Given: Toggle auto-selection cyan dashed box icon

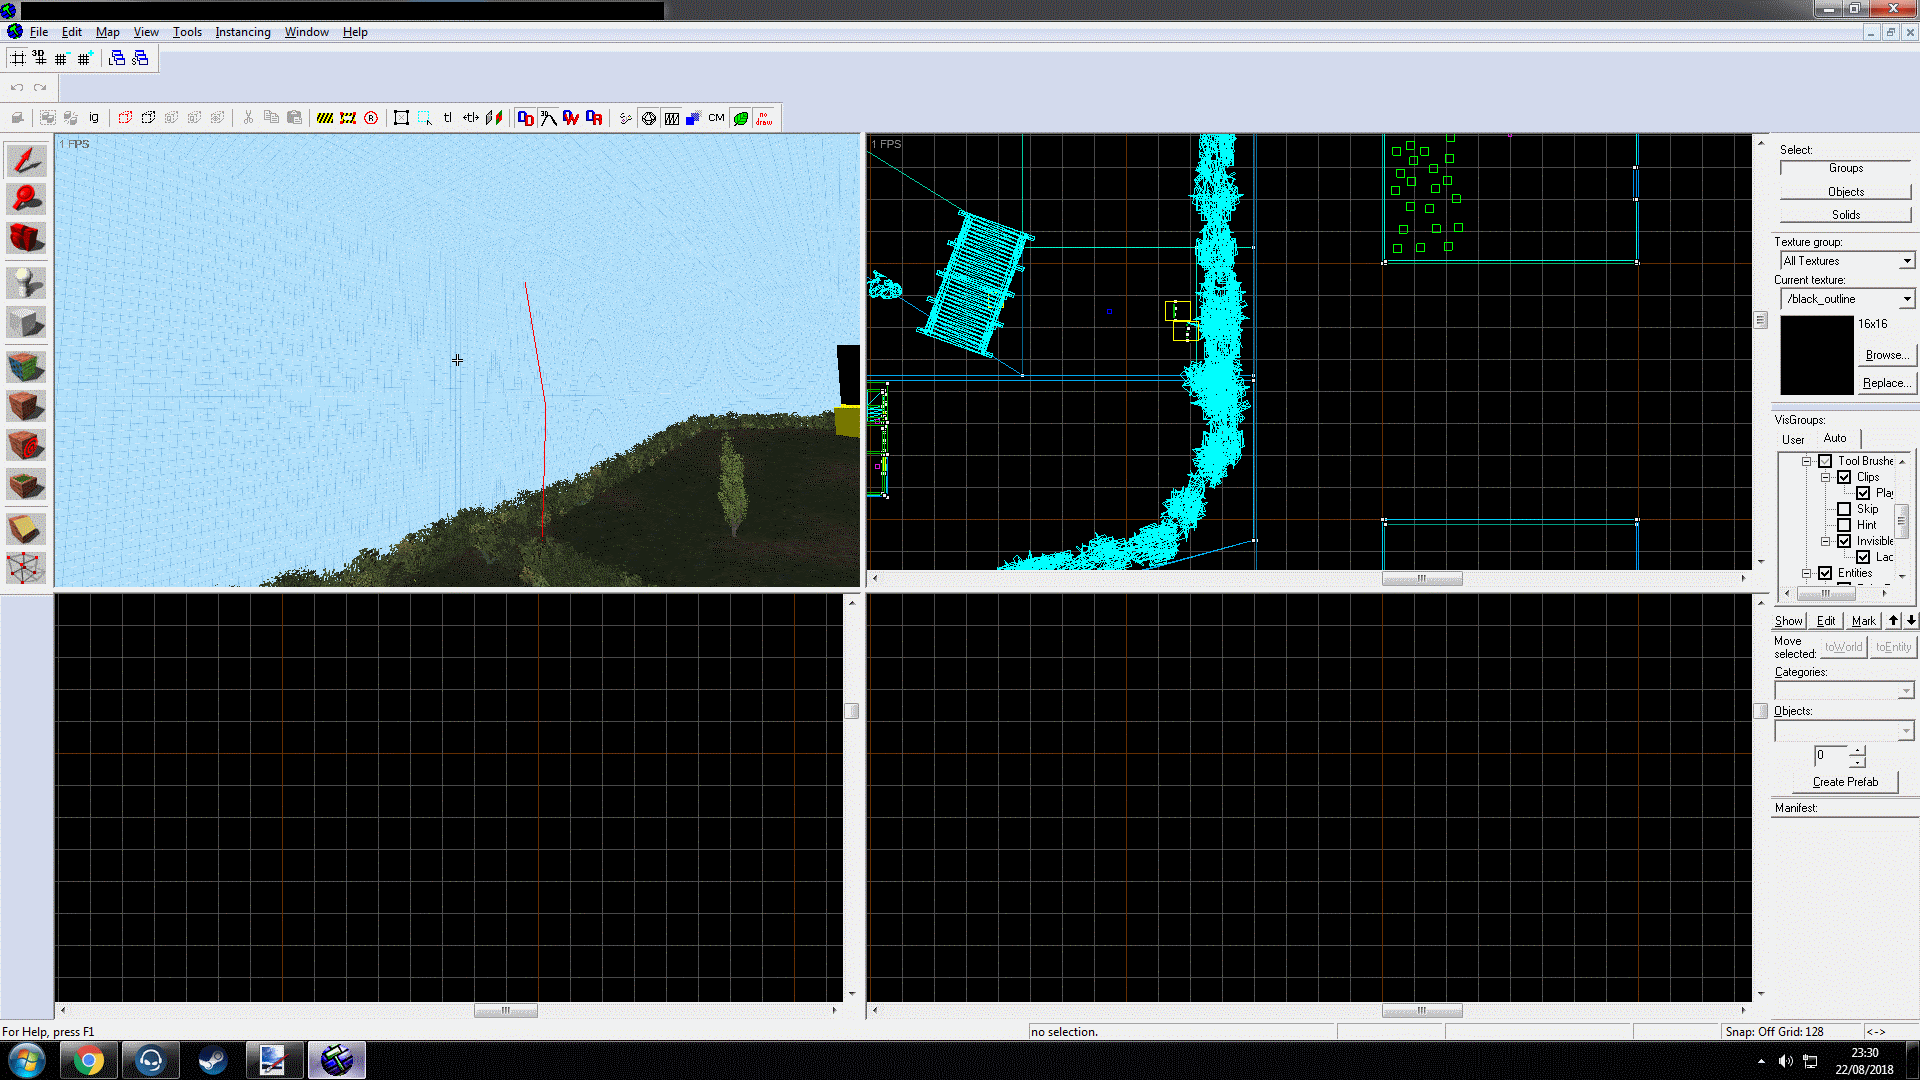Looking at the screenshot, I should pos(424,118).
